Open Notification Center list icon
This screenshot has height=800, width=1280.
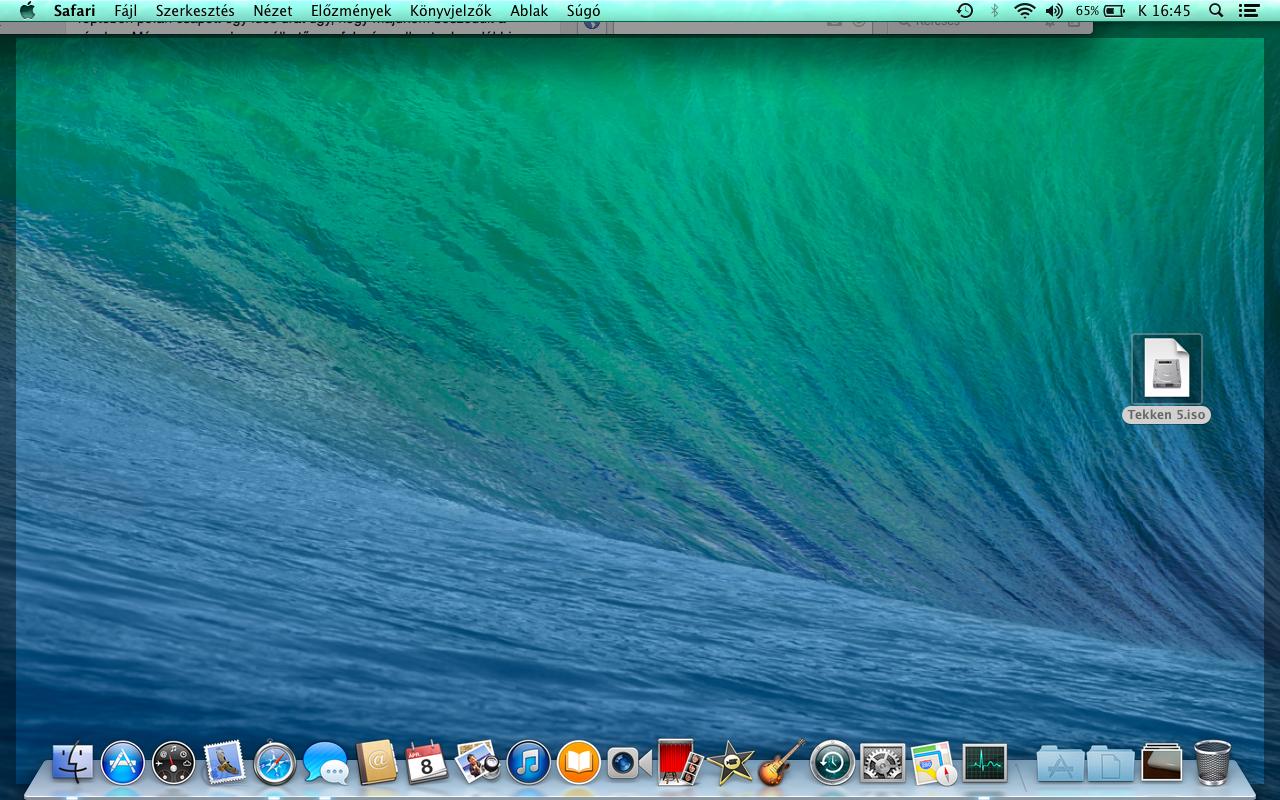point(1248,10)
